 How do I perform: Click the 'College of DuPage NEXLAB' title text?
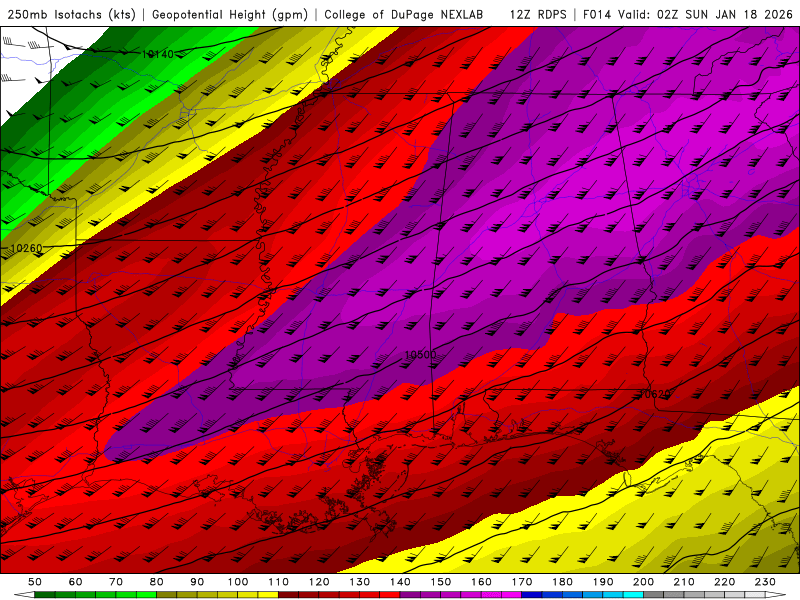click(404, 14)
